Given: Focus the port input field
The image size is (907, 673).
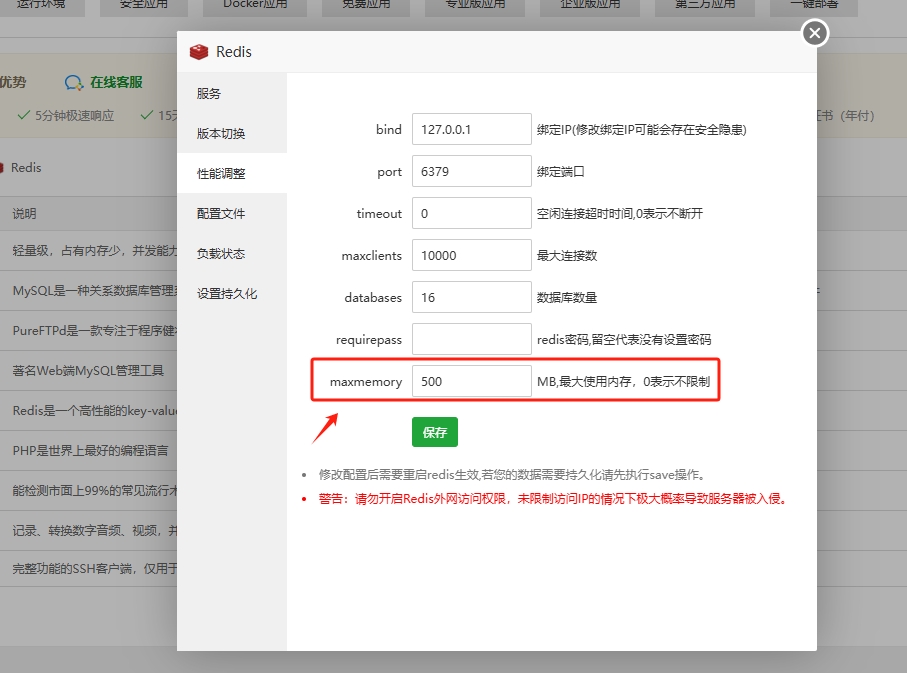Looking at the screenshot, I should (471, 171).
